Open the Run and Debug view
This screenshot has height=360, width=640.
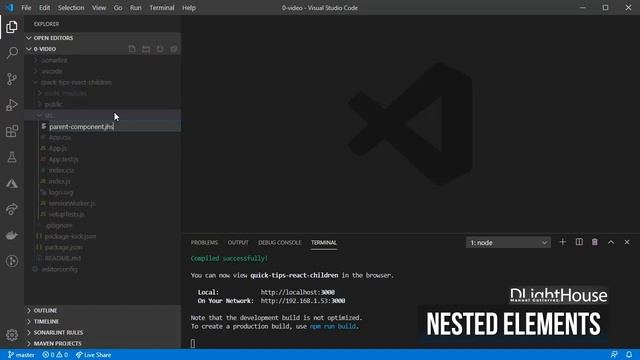(x=12, y=105)
